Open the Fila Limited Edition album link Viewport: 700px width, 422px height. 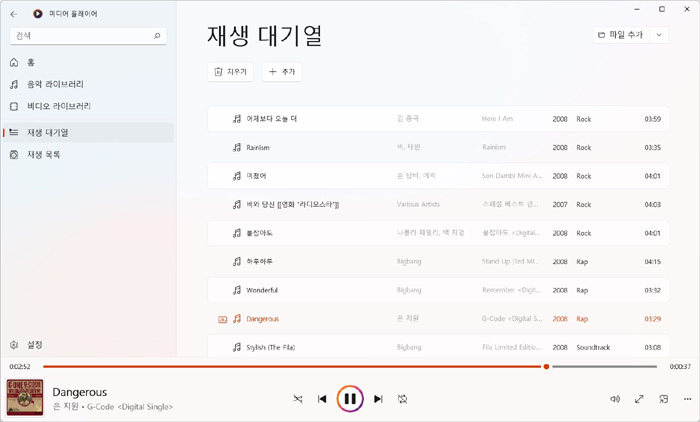tap(512, 347)
